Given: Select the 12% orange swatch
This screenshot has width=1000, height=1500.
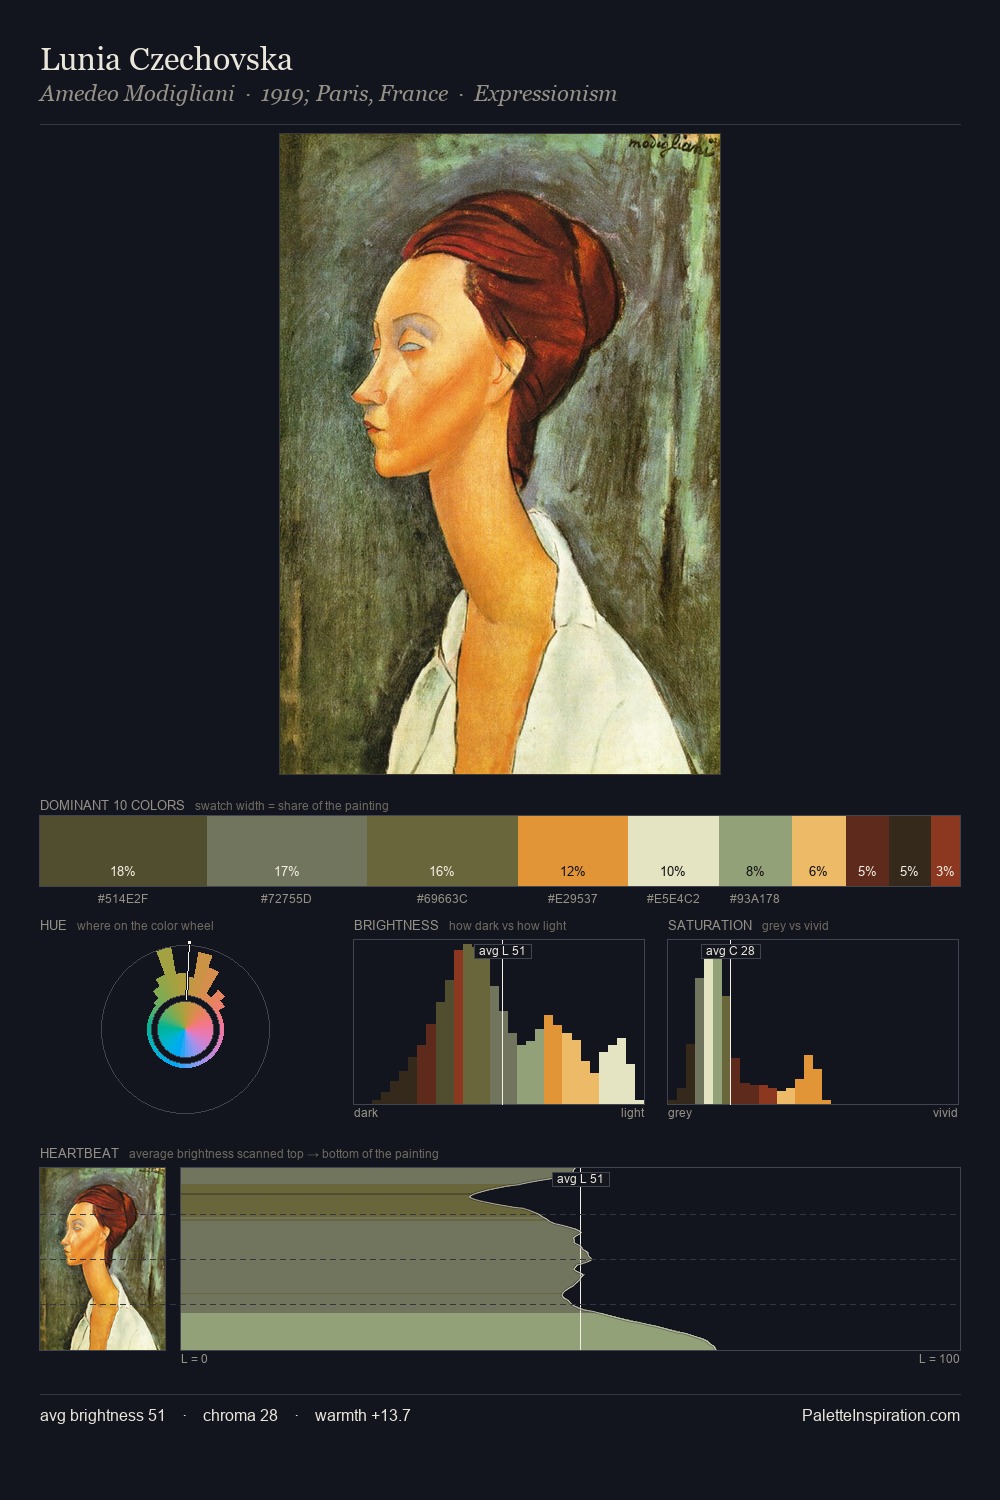Looking at the screenshot, I should 573,851.
